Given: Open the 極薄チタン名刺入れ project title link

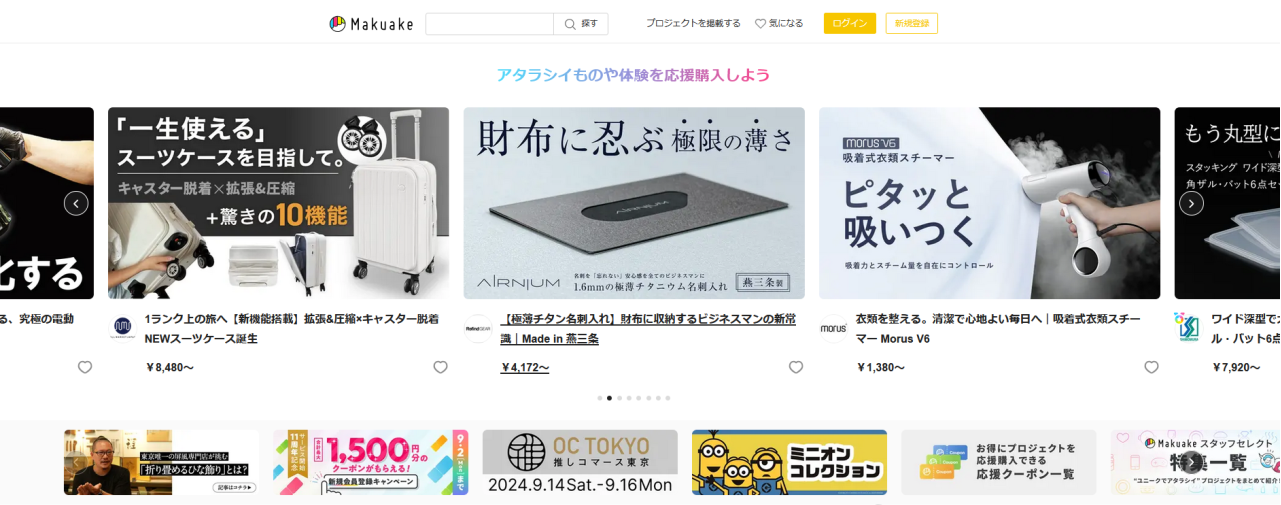Looking at the screenshot, I should tap(648, 328).
